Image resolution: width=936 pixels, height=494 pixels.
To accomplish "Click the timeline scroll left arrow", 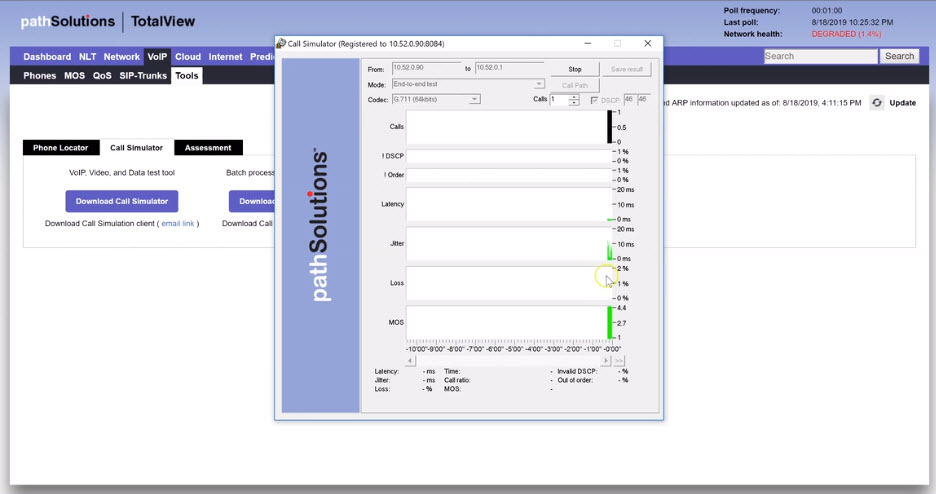I will 411,361.
